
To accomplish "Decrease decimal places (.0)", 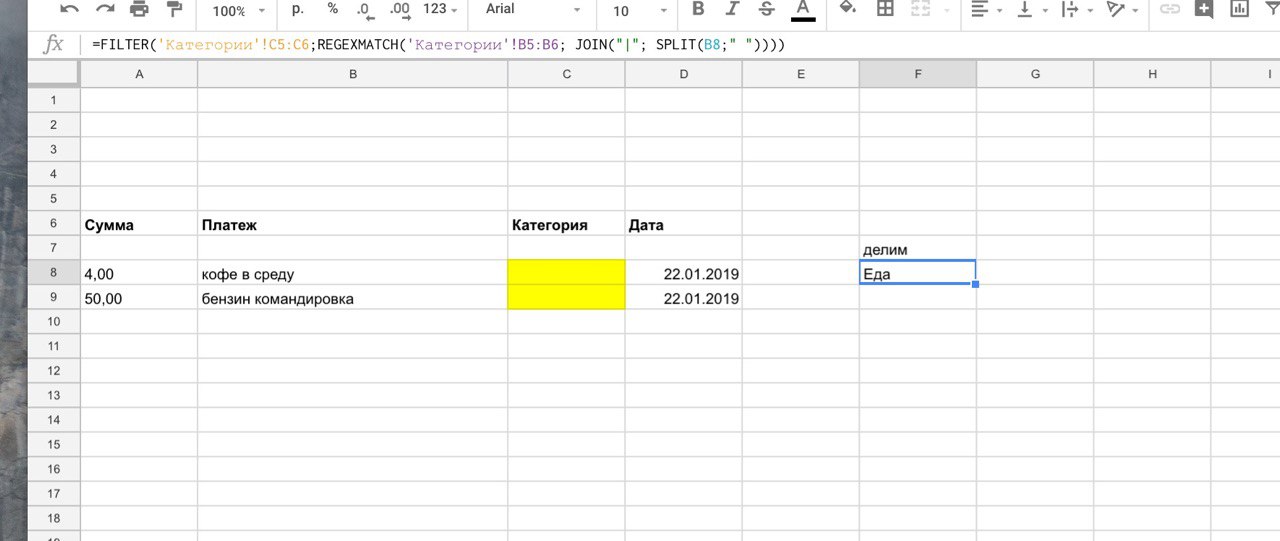I will [365, 10].
